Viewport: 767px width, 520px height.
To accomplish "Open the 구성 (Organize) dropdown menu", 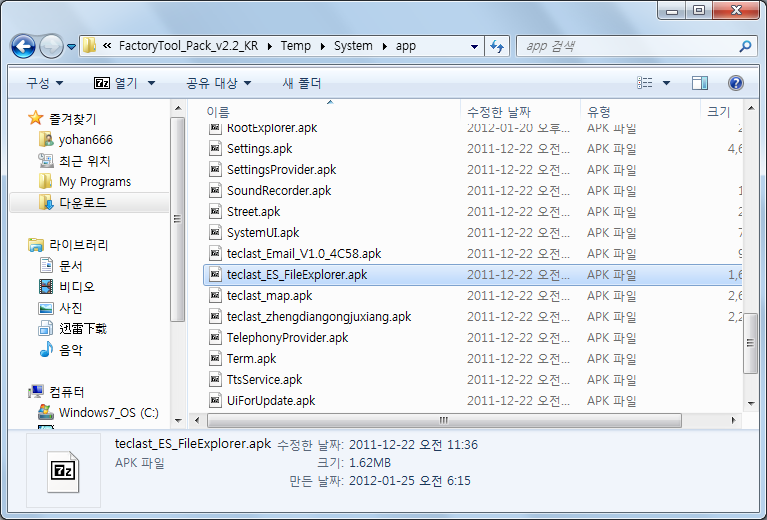I will pyautogui.click(x=44, y=83).
